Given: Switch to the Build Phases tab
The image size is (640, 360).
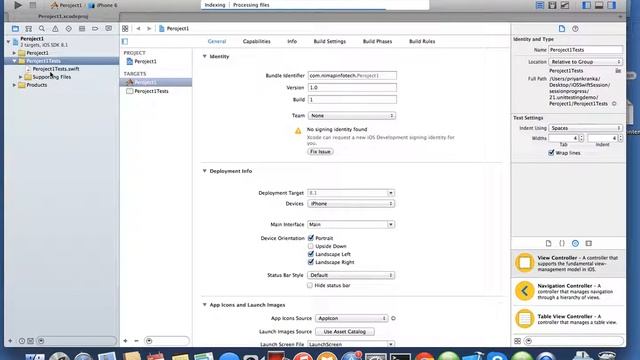Looking at the screenshot, I should [x=377, y=41].
